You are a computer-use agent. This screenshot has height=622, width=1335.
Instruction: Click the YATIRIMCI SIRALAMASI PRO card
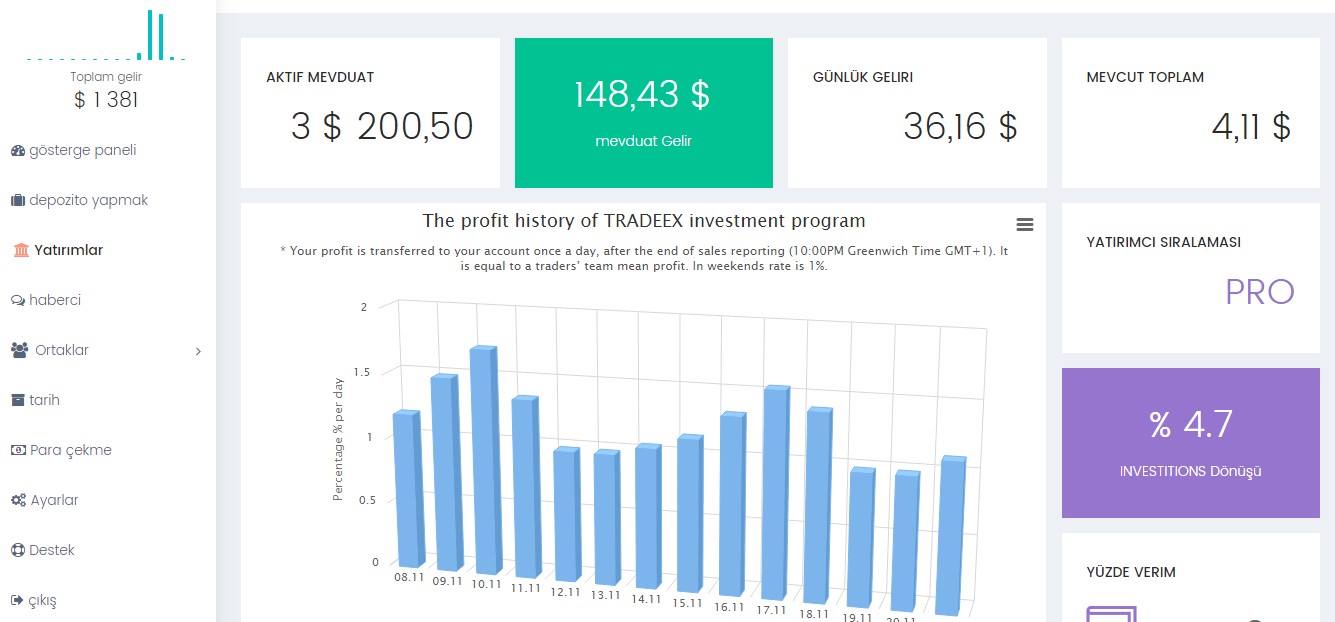point(1191,278)
